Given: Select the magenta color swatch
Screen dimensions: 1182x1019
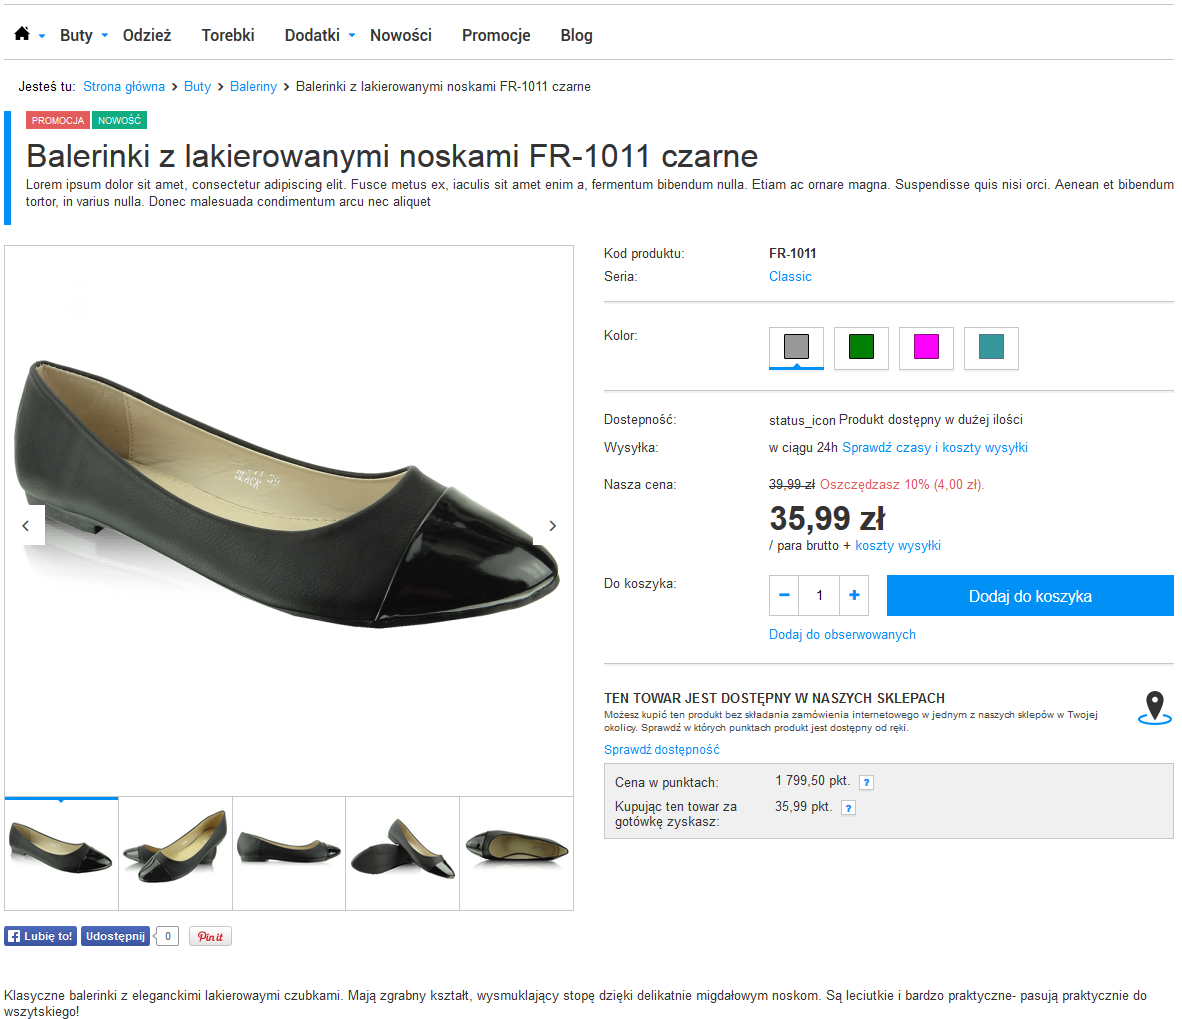Looking at the screenshot, I should (x=926, y=347).
